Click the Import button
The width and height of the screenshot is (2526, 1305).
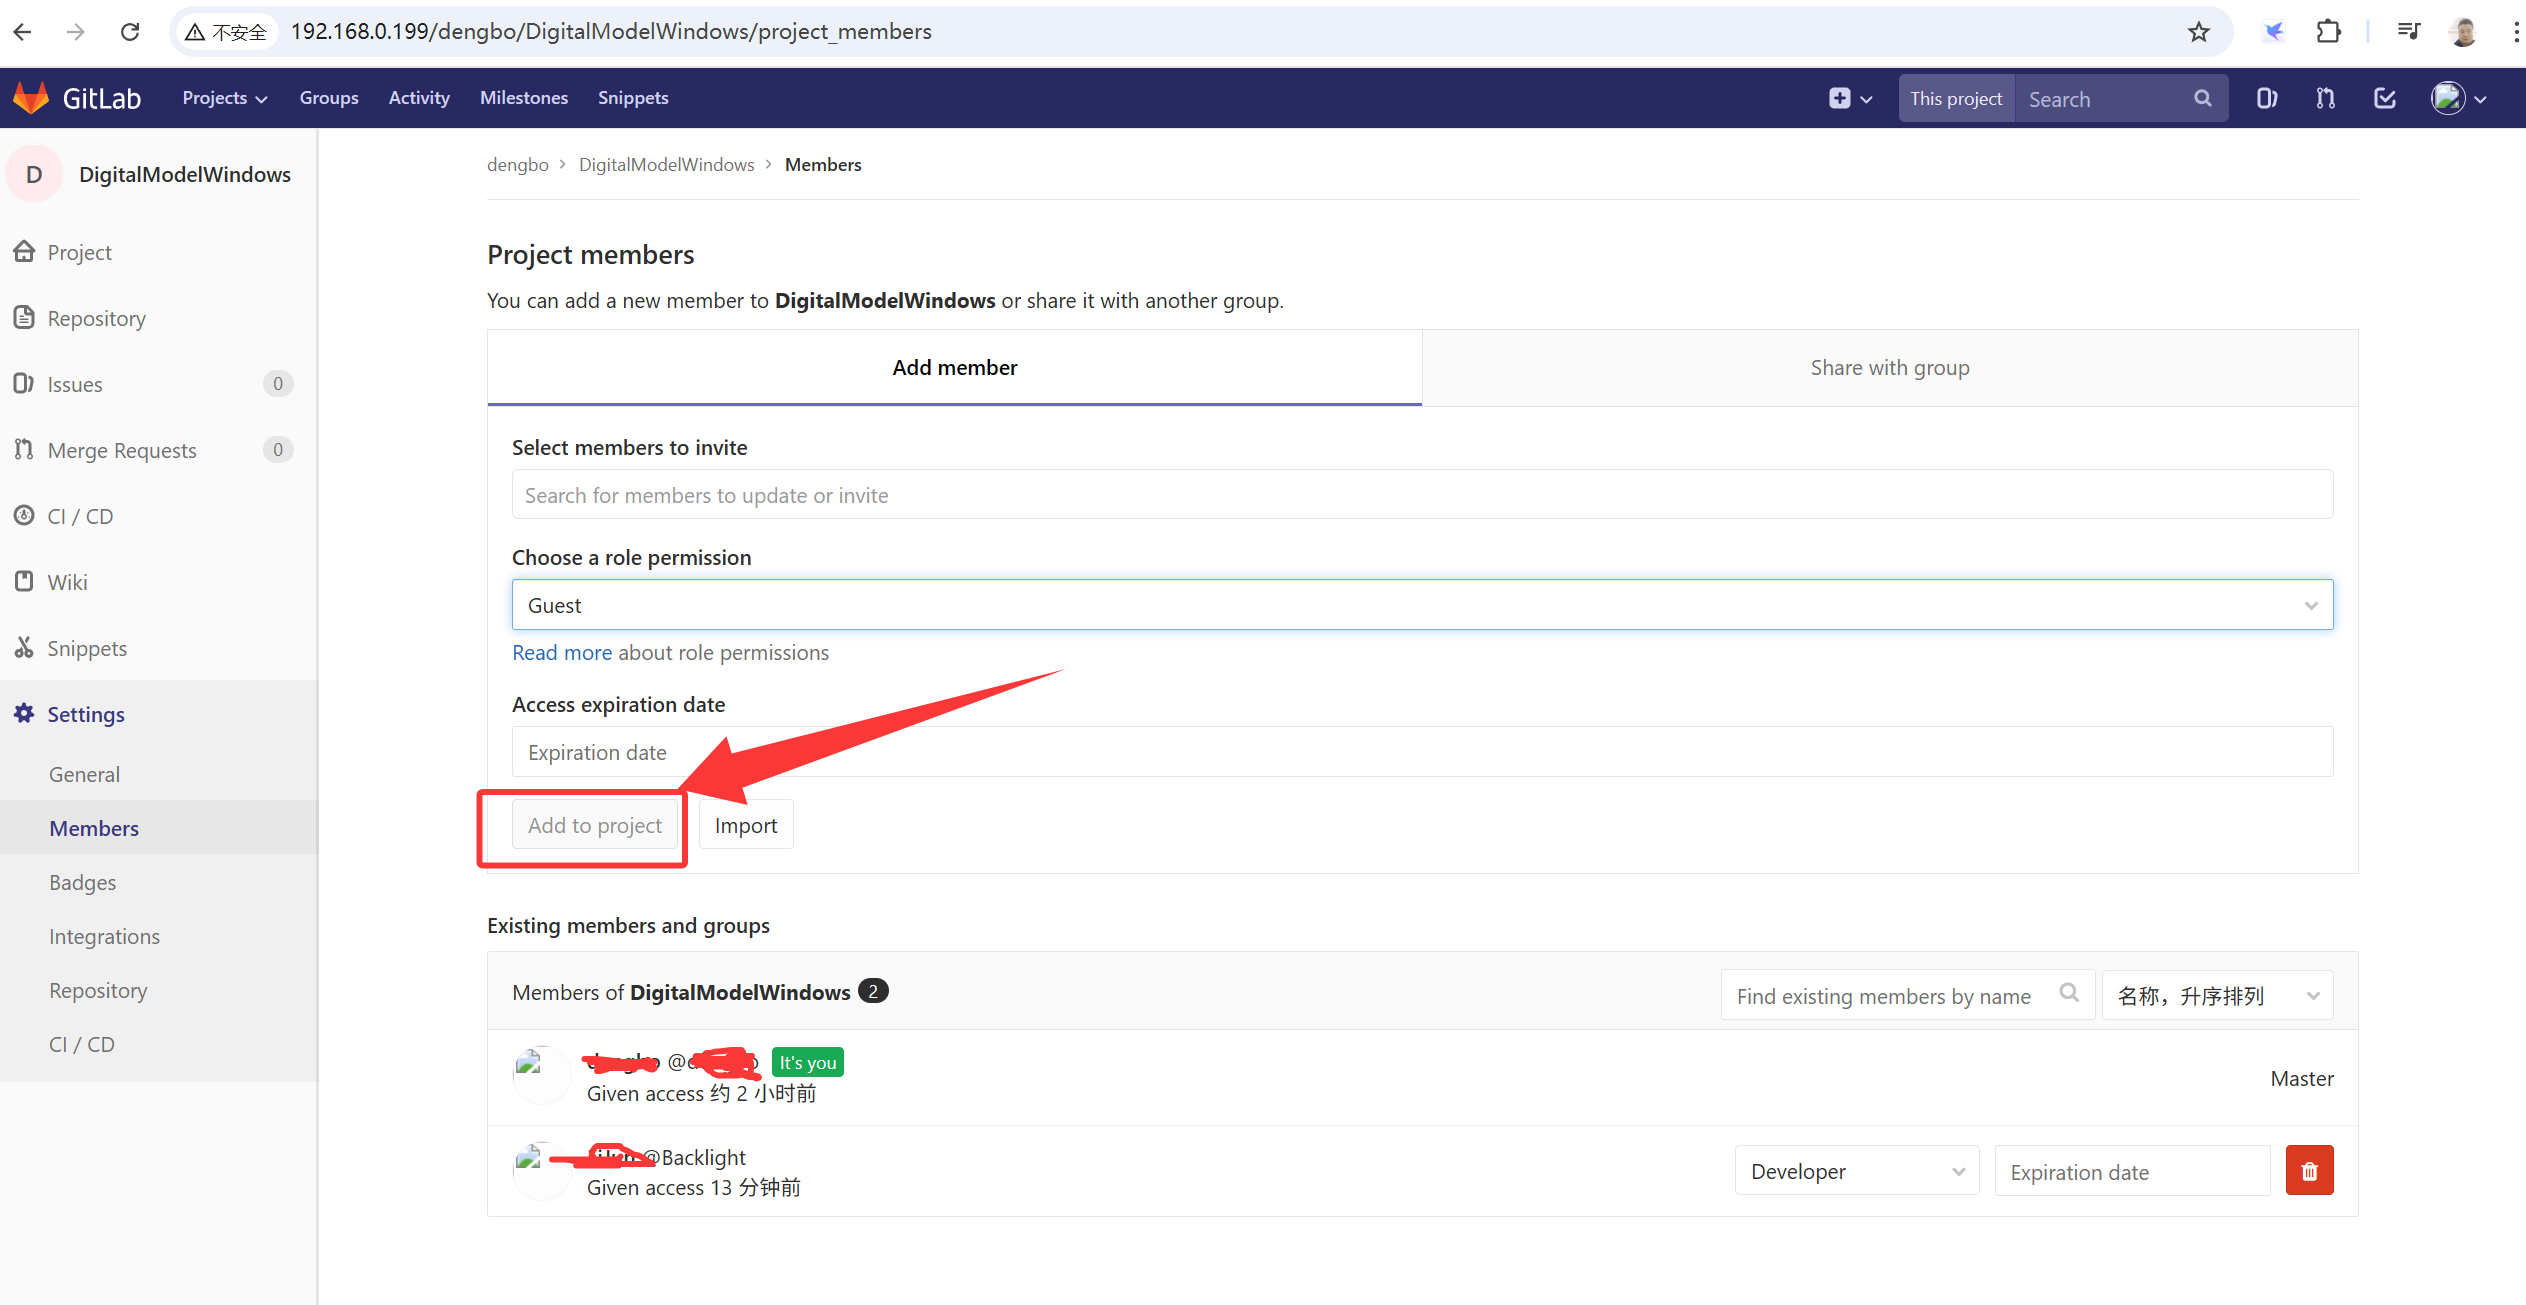[x=745, y=826]
